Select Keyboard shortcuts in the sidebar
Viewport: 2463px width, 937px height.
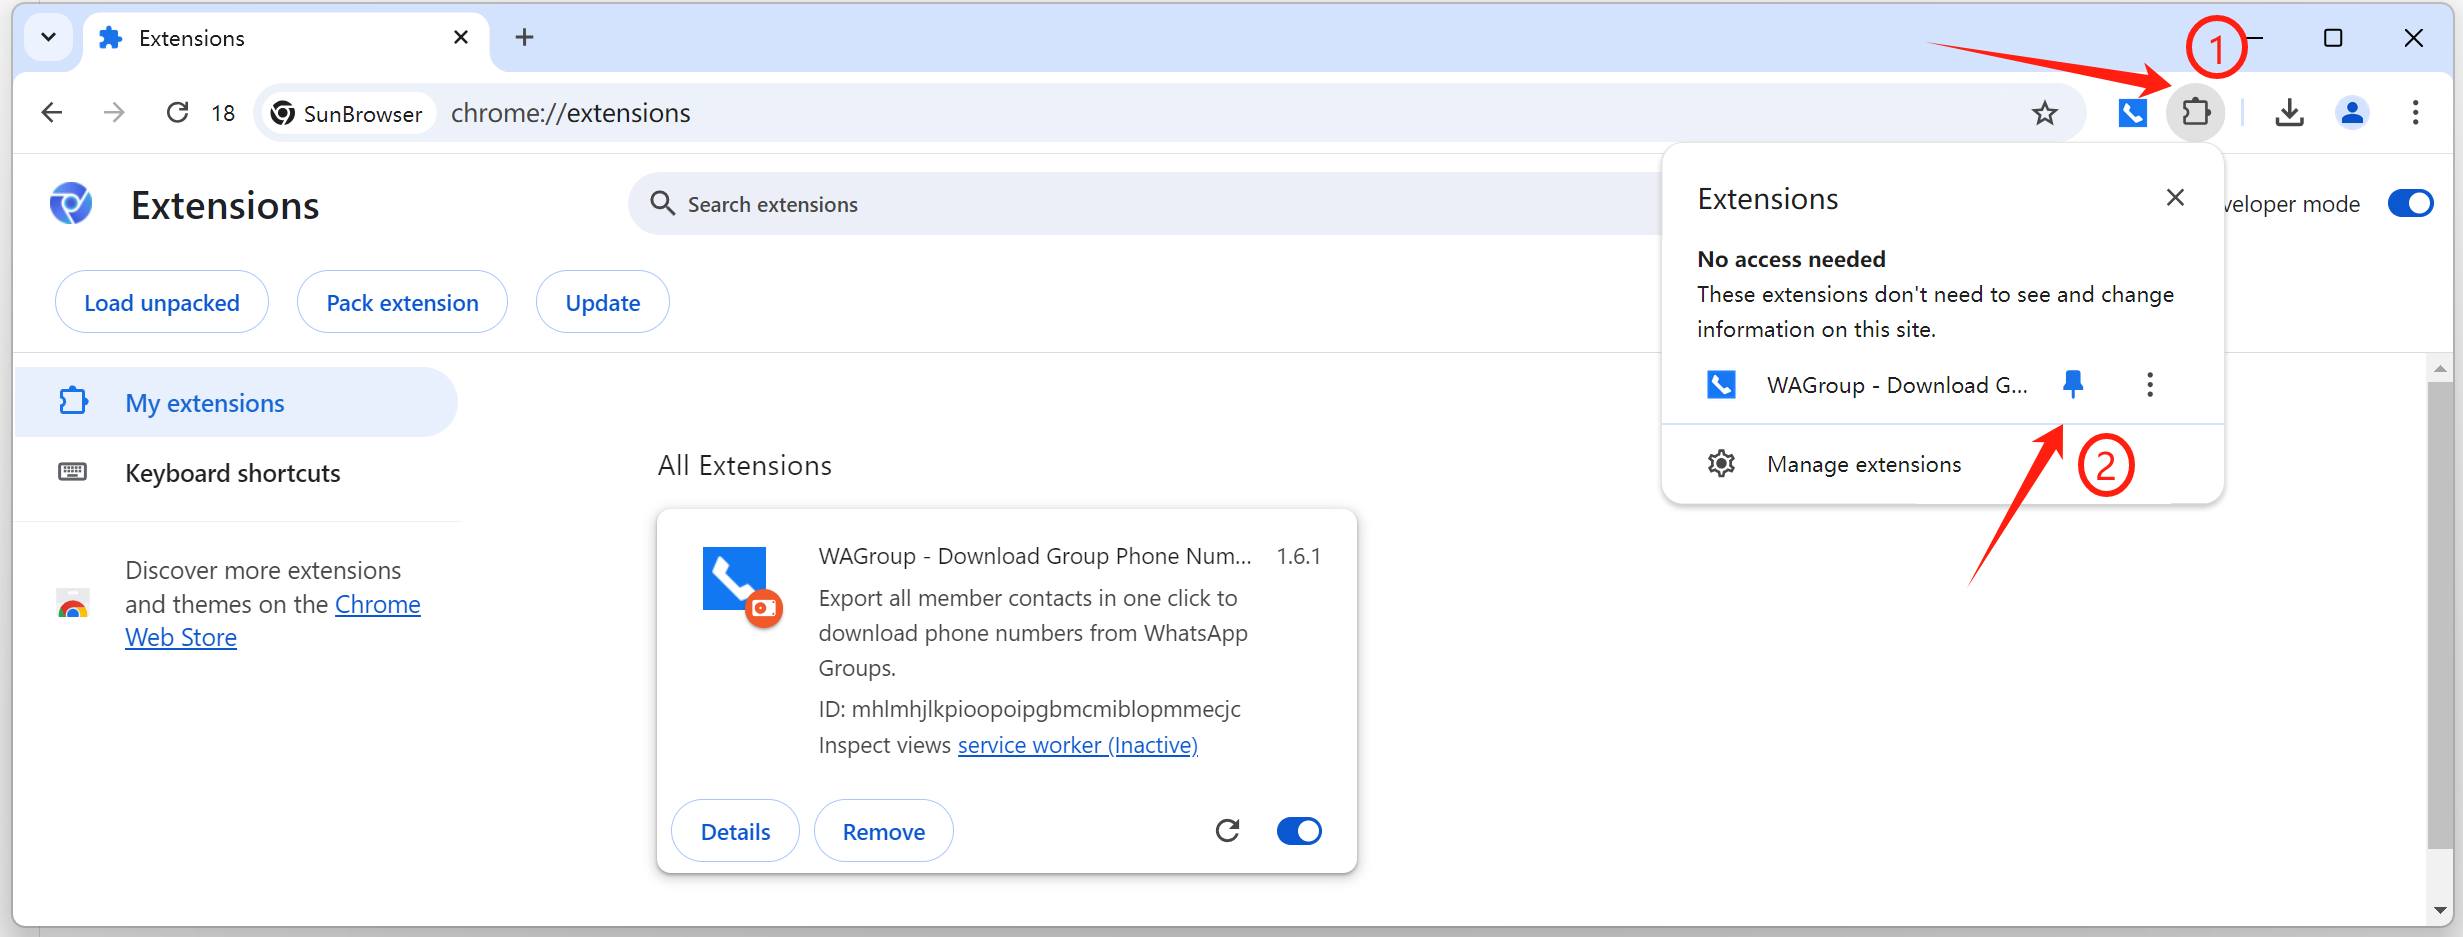[x=232, y=473]
